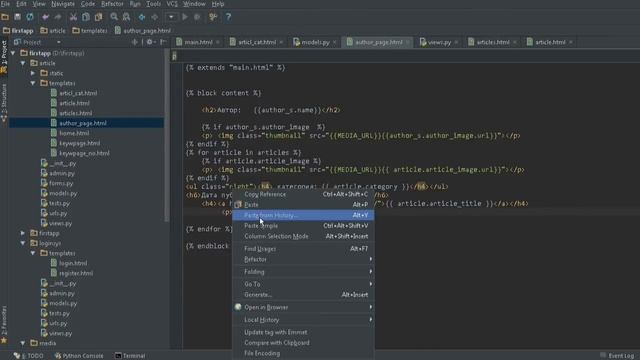The height and width of the screenshot is (360, 640).
Task: Open the run configuration dropdown
Action: click(171, 17)
